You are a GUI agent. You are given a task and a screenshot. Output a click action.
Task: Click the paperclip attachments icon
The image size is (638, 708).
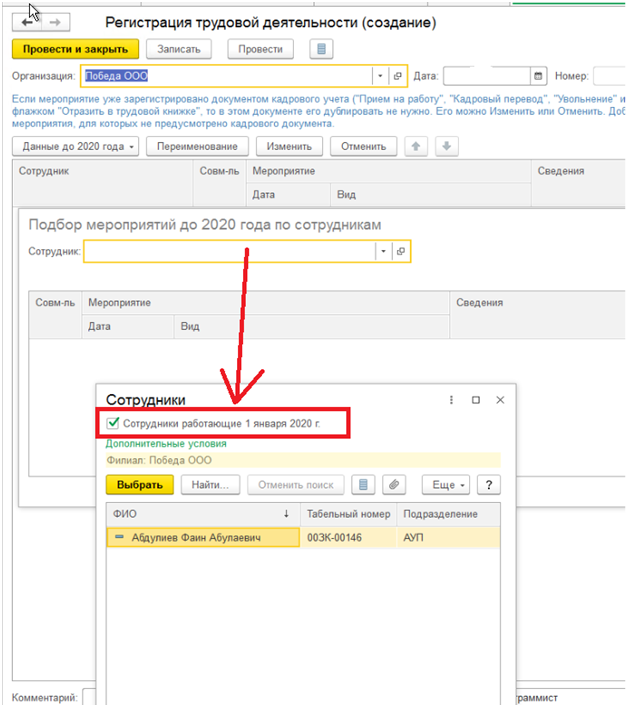coord(394,484)
